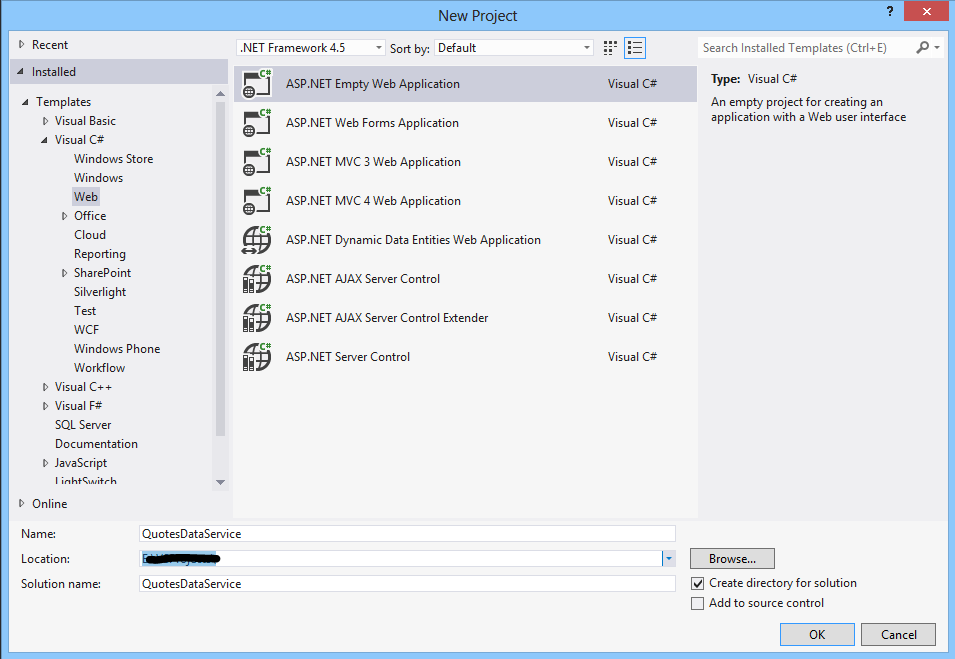Click the project Name input field
Viewport: 955px width, 659px height.
407,534
